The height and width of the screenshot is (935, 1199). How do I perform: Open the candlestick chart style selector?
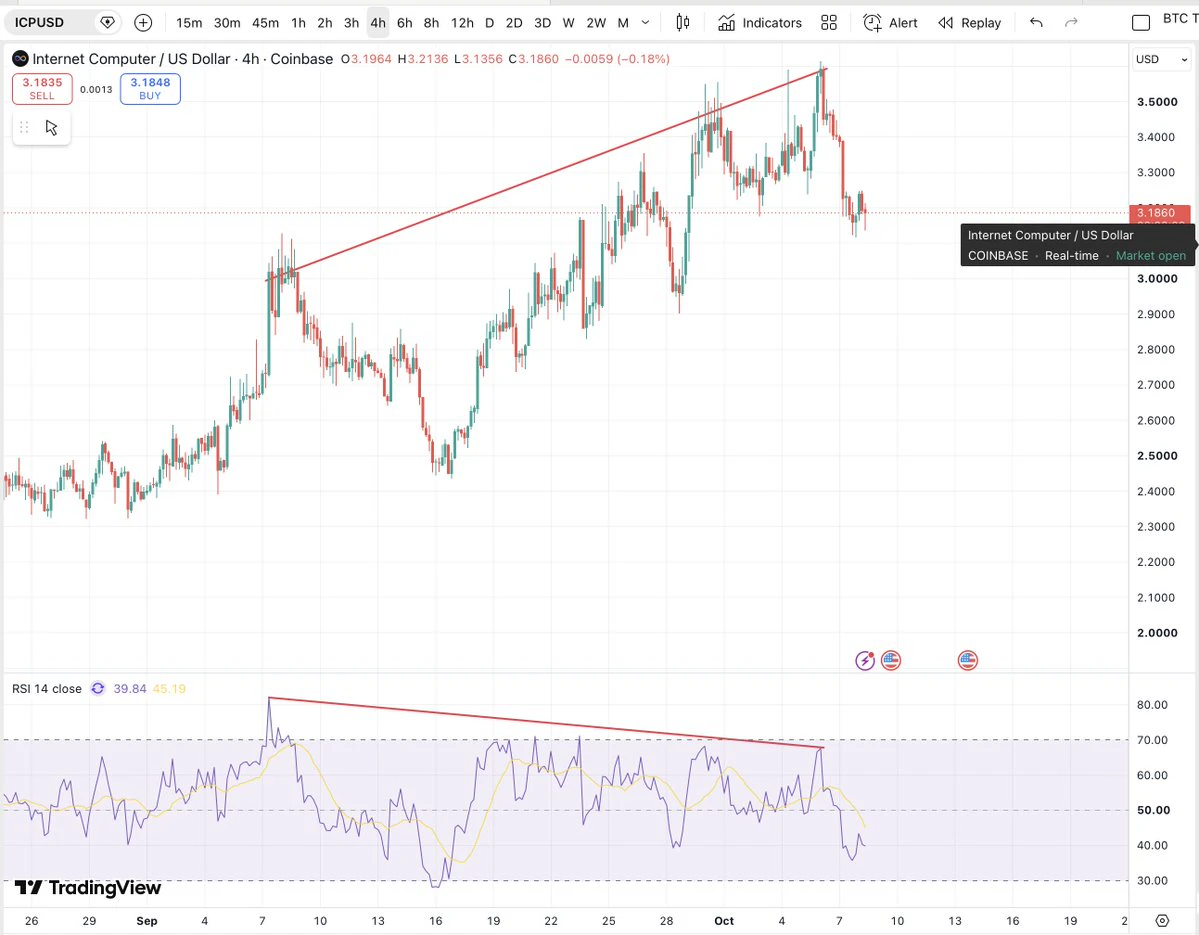pos(683,23)
